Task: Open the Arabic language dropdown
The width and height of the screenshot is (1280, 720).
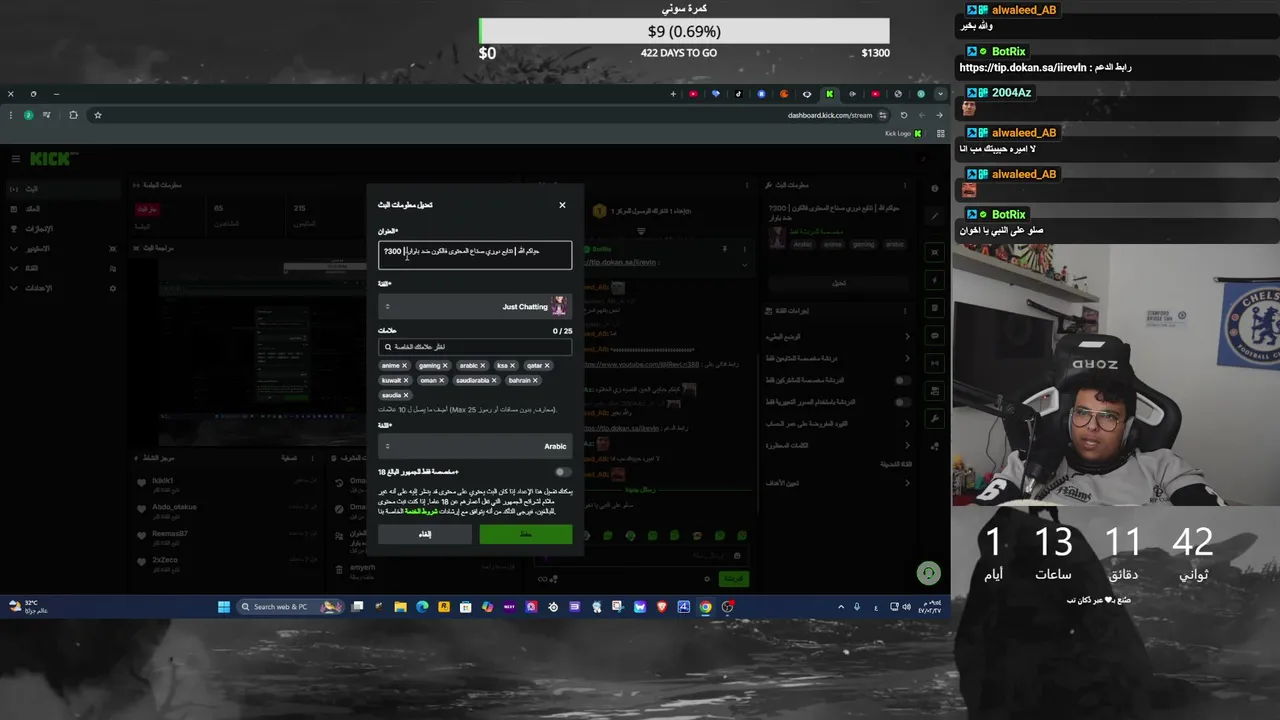Action: pyautogui.click(x=475, y=446)
